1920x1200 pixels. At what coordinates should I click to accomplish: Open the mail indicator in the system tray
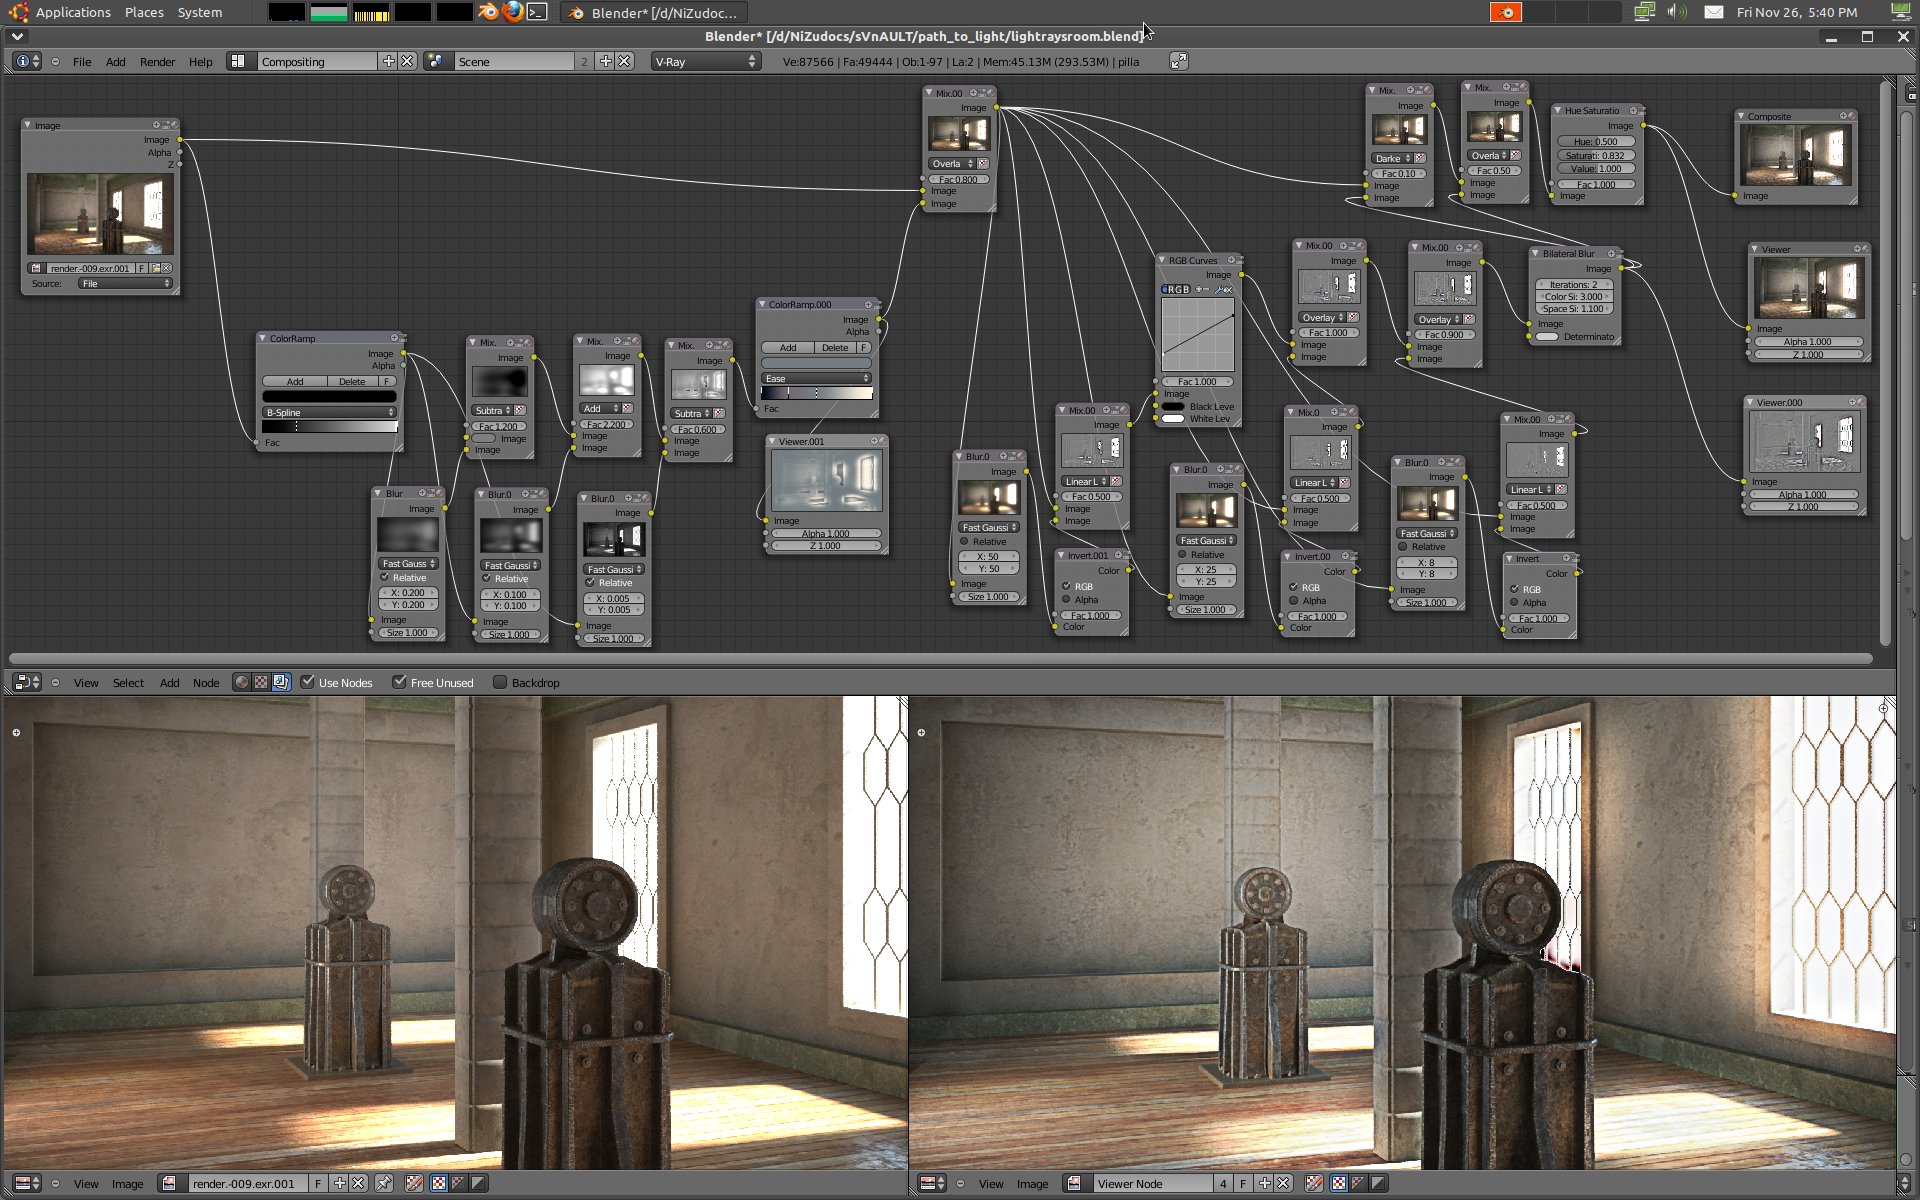tap(1714, 12)
